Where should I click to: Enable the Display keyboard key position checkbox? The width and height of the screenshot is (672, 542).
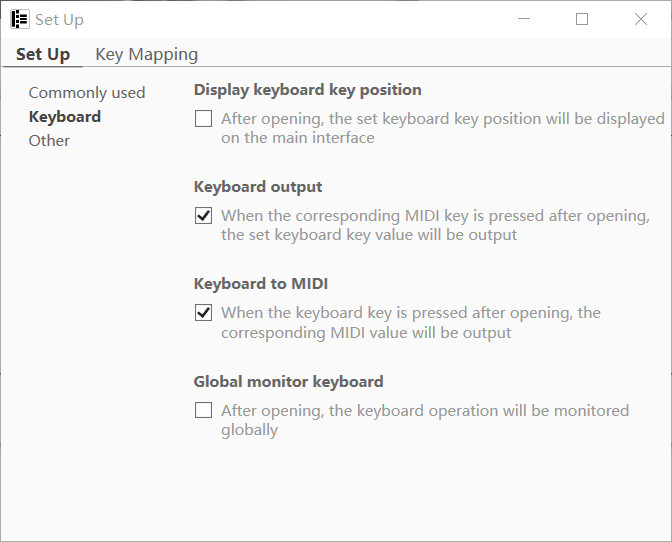point(204,119)
